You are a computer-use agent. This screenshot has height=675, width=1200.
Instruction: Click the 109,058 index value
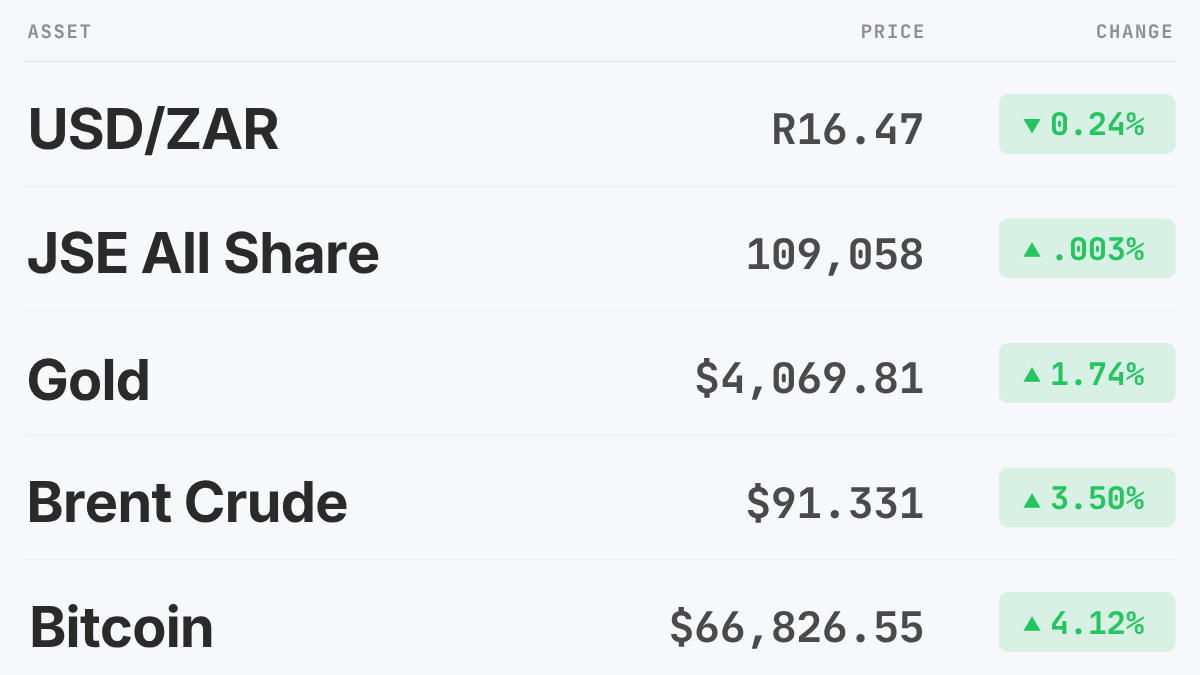(835, 254)
